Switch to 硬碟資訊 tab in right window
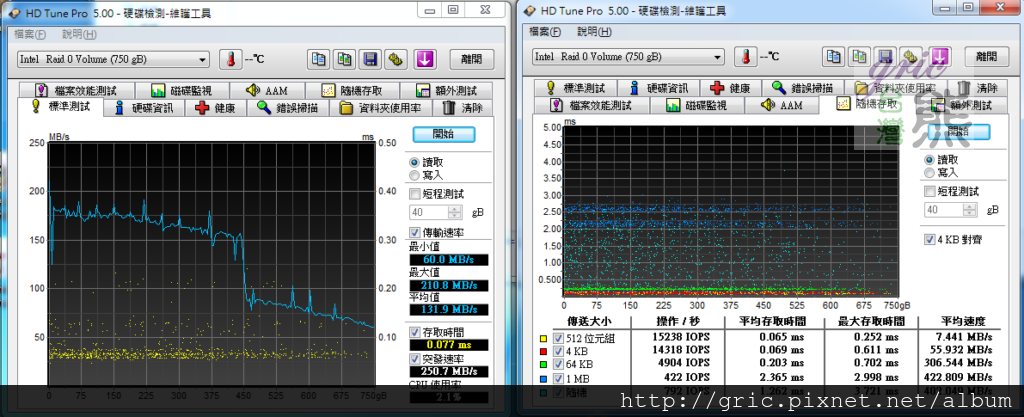The width and height of the screenshot is (1024, 417). click(x=659, y=87)
